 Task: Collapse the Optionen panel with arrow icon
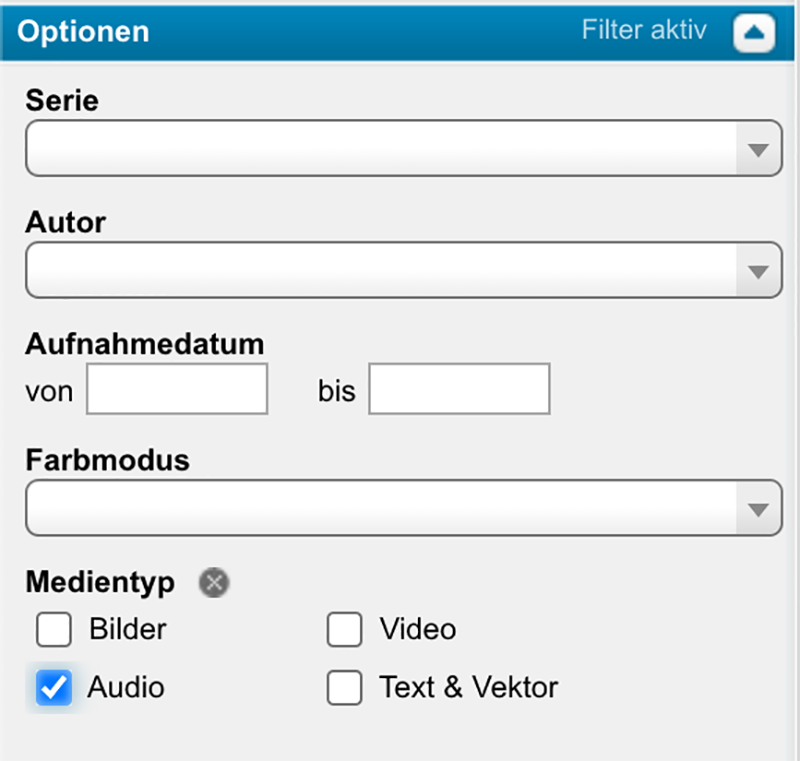tap(754, 33)
